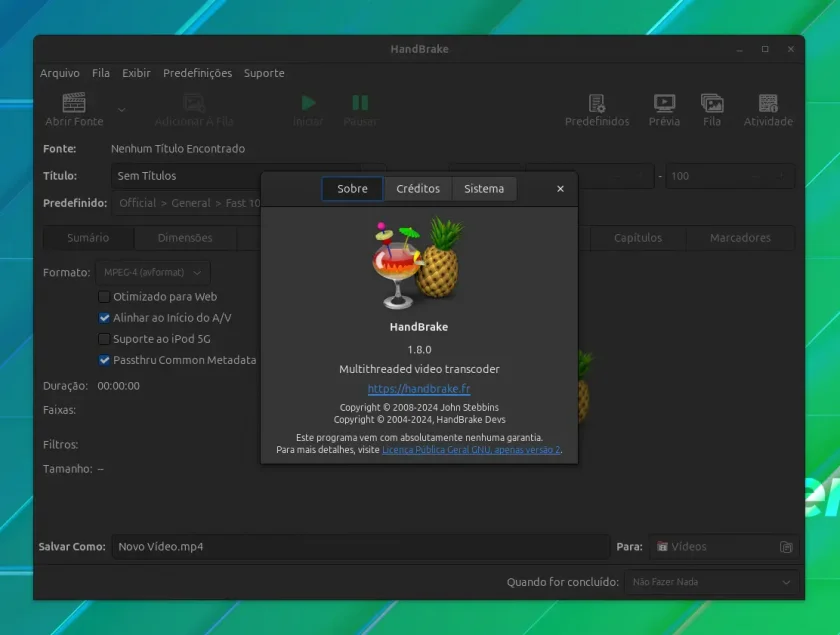This screenshot has width=840, height=635.
Task: Click the Duração value 00:00:00
Action: 118,386
